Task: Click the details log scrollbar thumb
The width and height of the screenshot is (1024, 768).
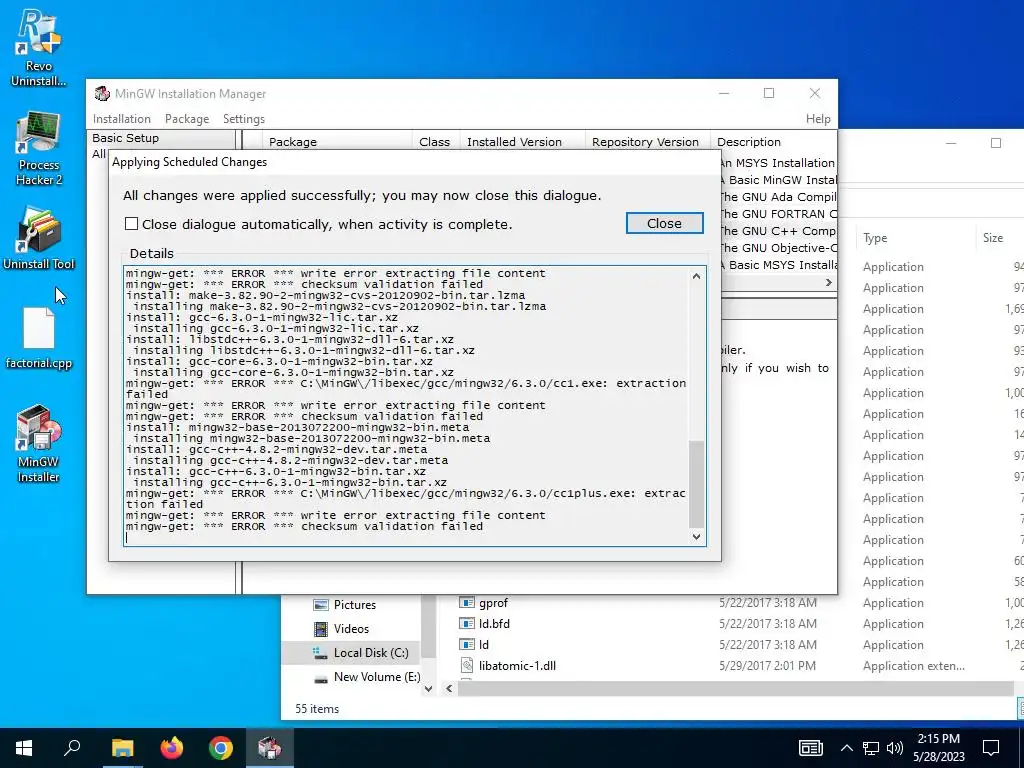Action: pos(696,483)
